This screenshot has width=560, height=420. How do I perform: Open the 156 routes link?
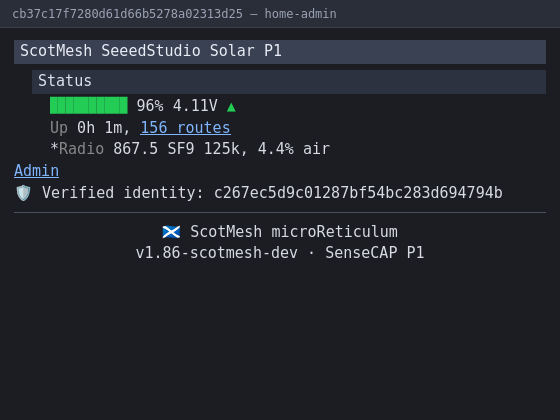pyautogui.click(x=185, y=128)
